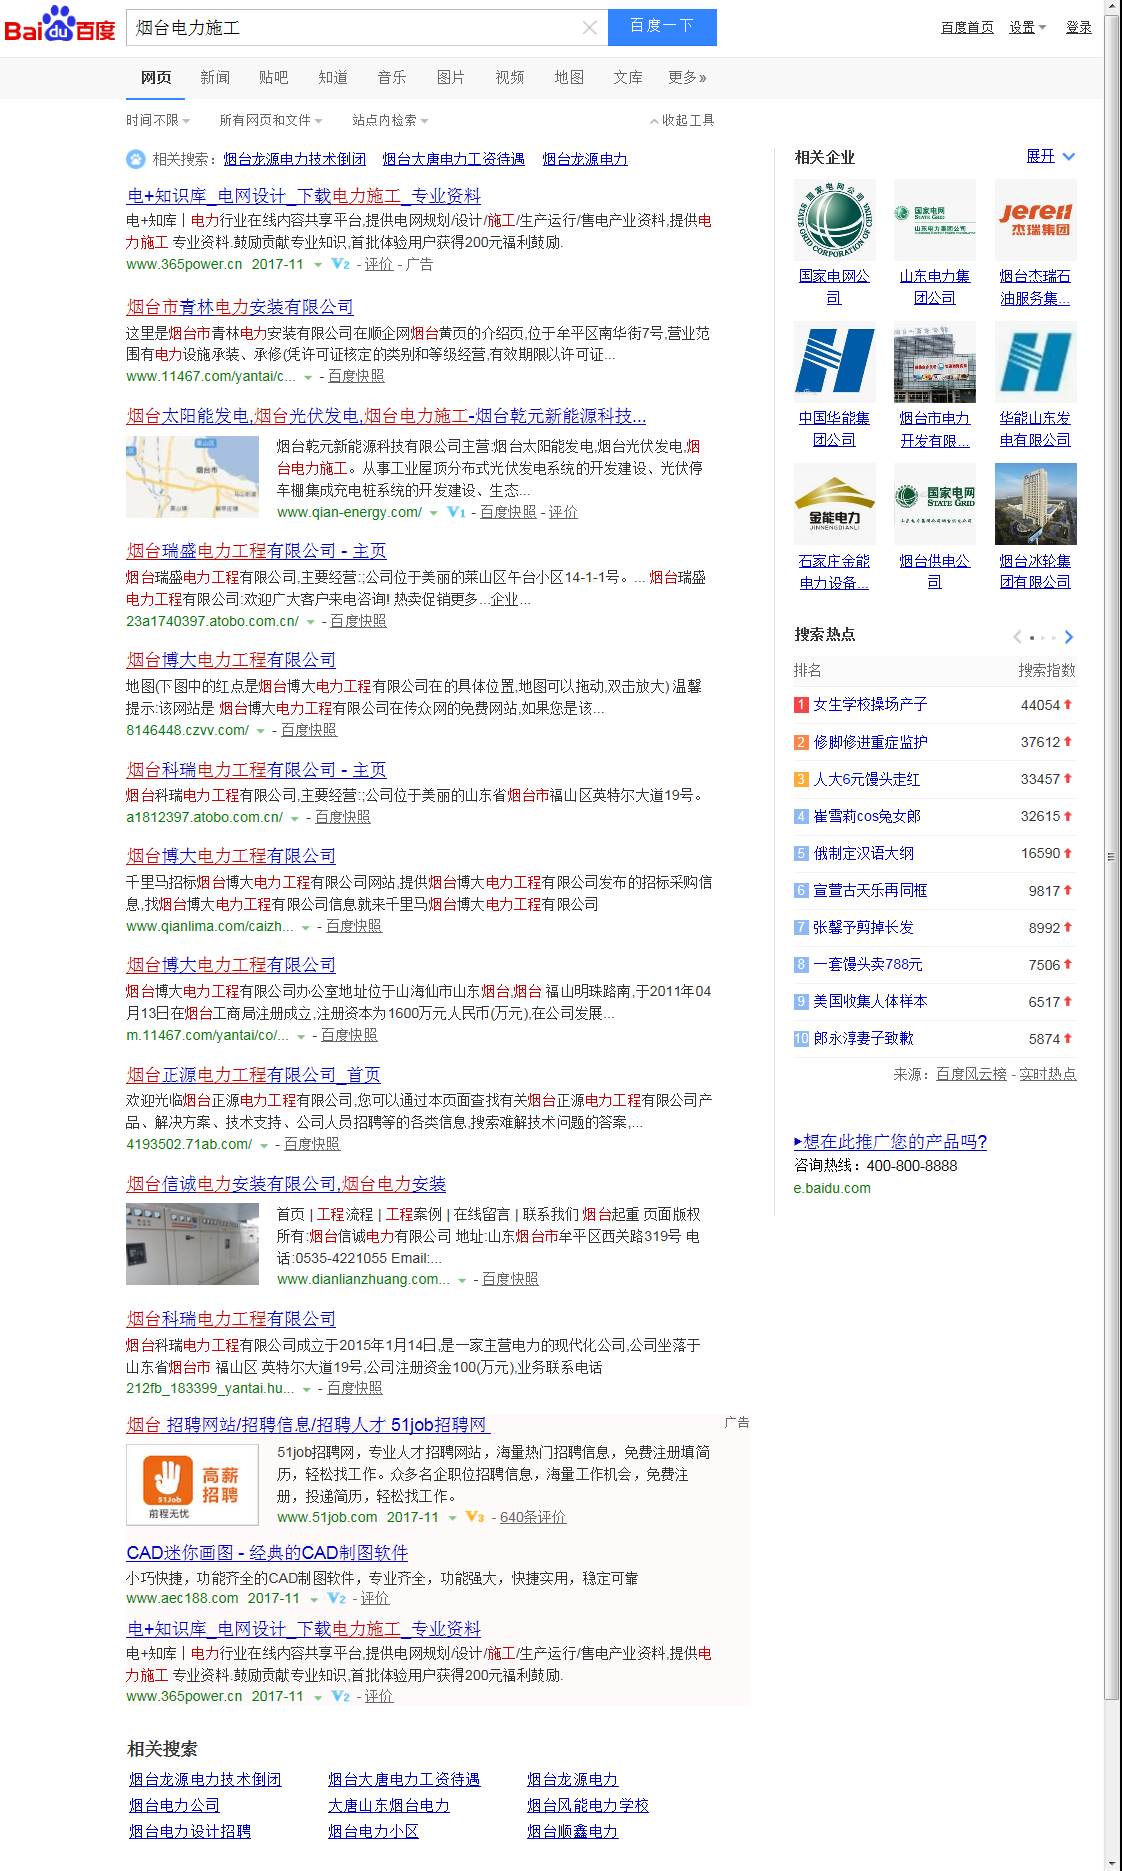Expand the 相关企业 list with 展开
The height and width of the screenshot is (1871, 1122).
pos(1050,156)
